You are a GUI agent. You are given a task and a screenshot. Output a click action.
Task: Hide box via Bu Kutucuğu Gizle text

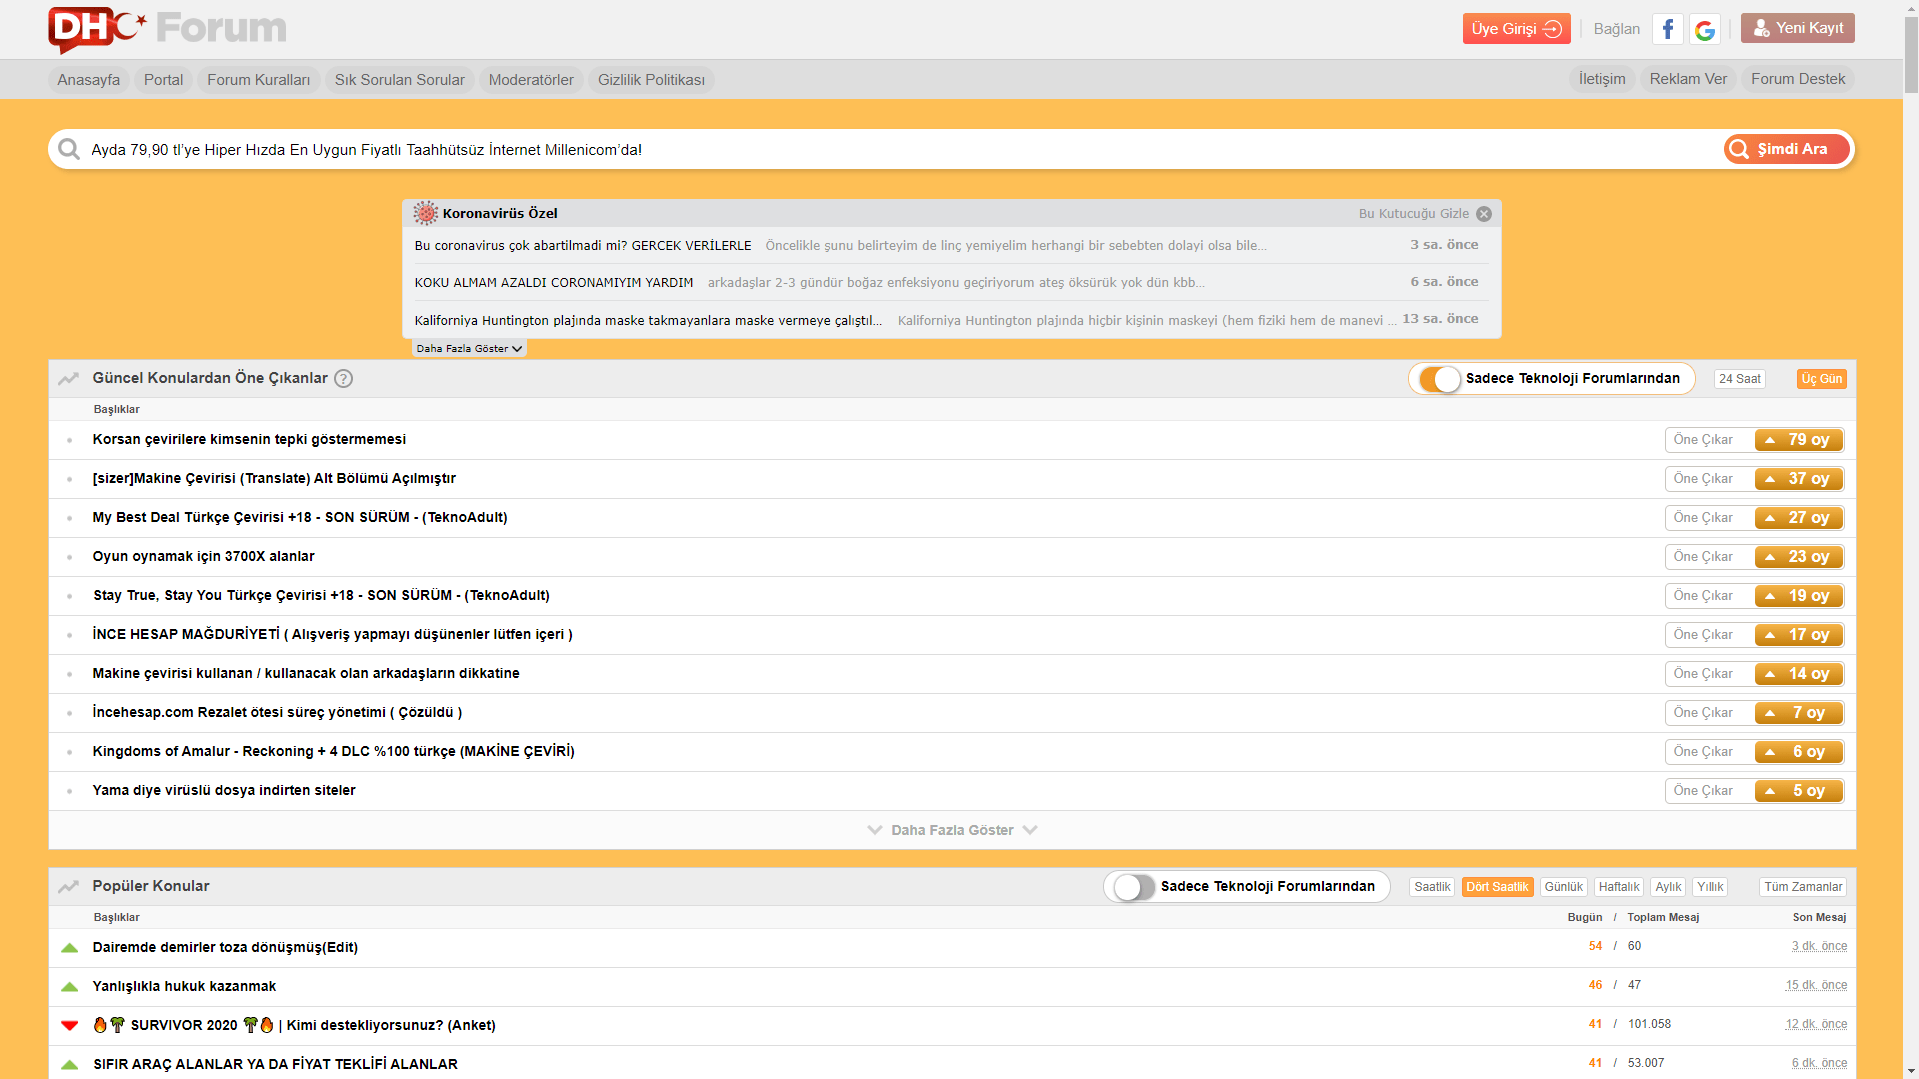(1414, 214)
